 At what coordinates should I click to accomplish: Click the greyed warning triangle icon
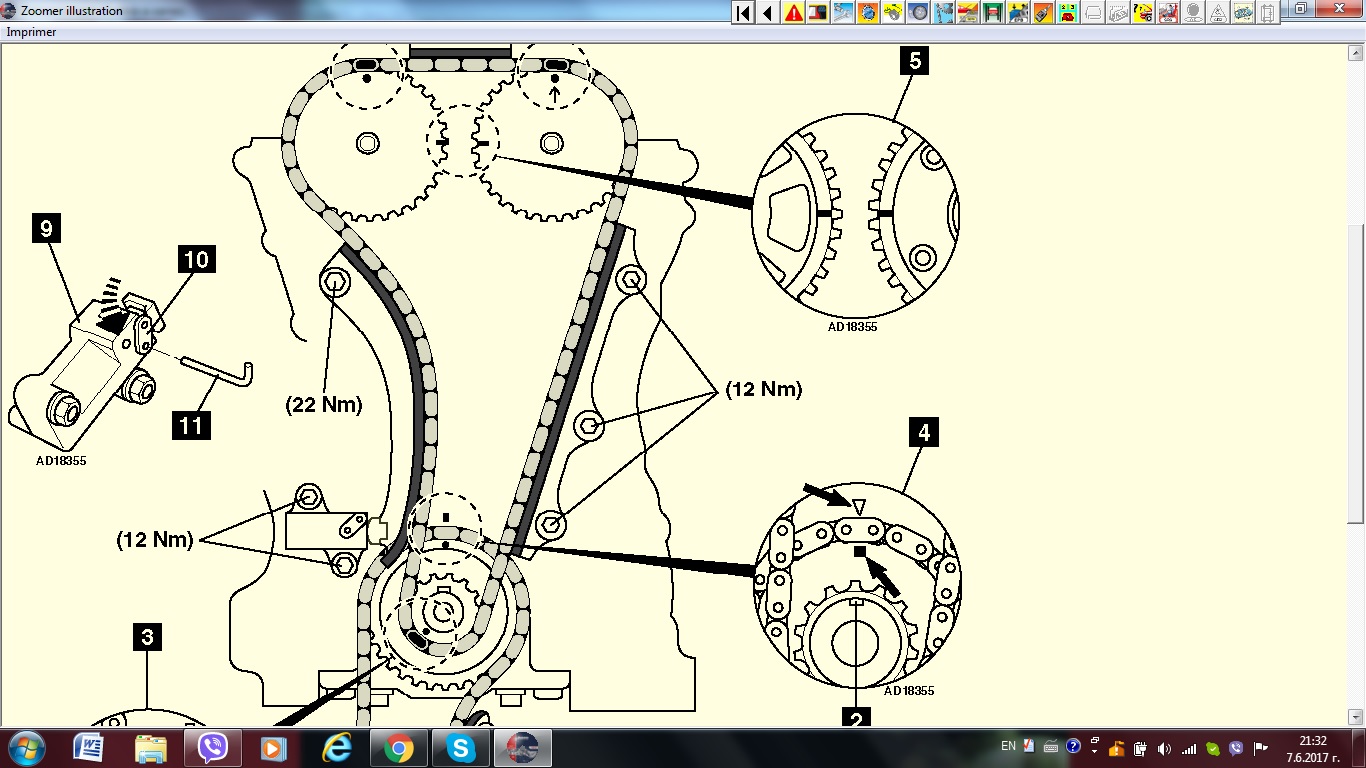[x=1218, y=13]
